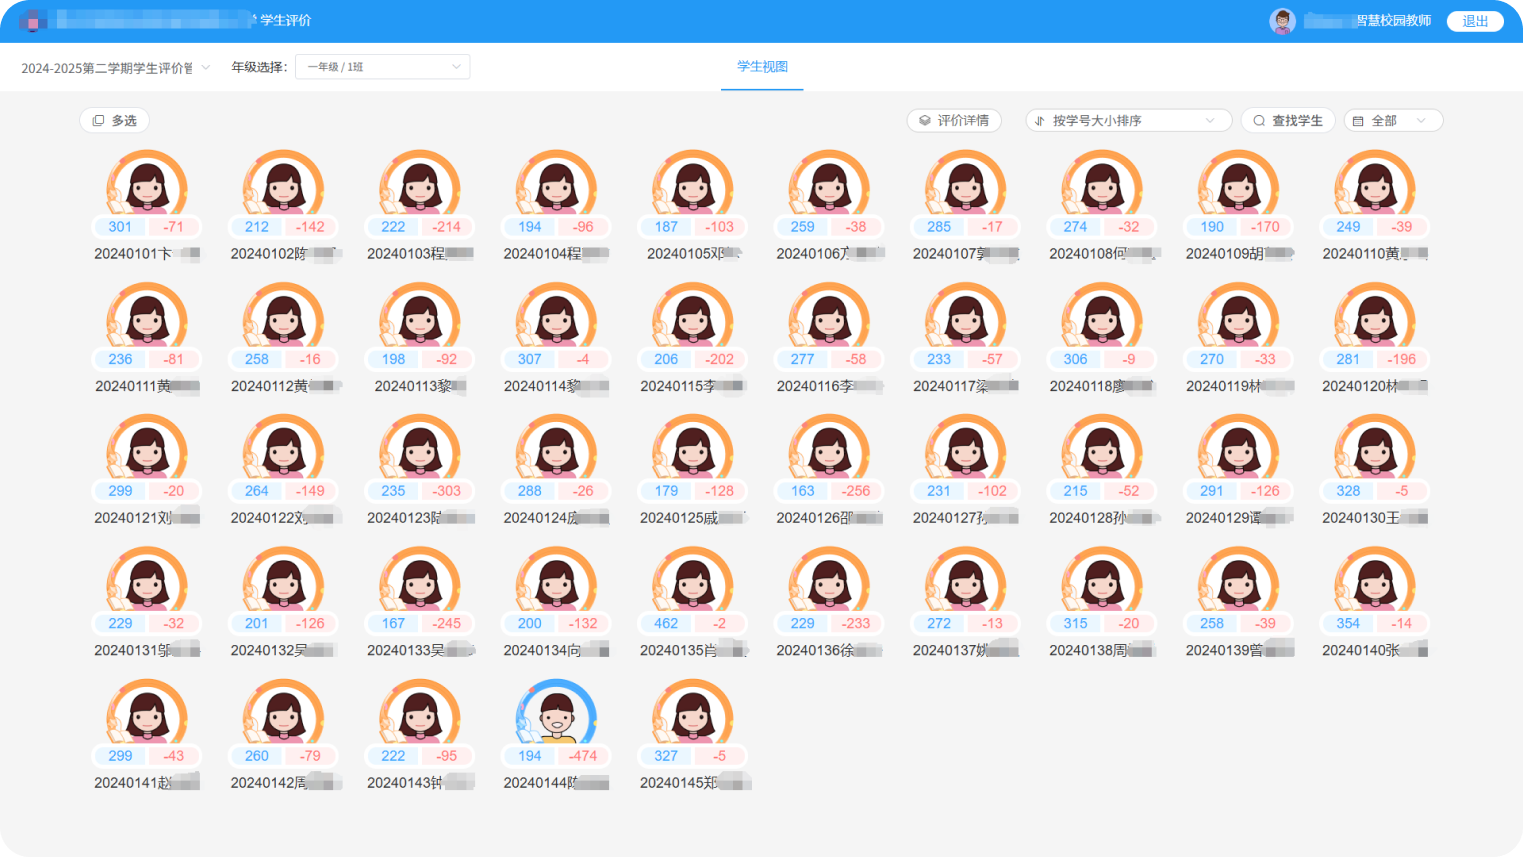Click the 退出 logout button
This screenshot has width=1523, height=857.
(x=1475, y=21)
